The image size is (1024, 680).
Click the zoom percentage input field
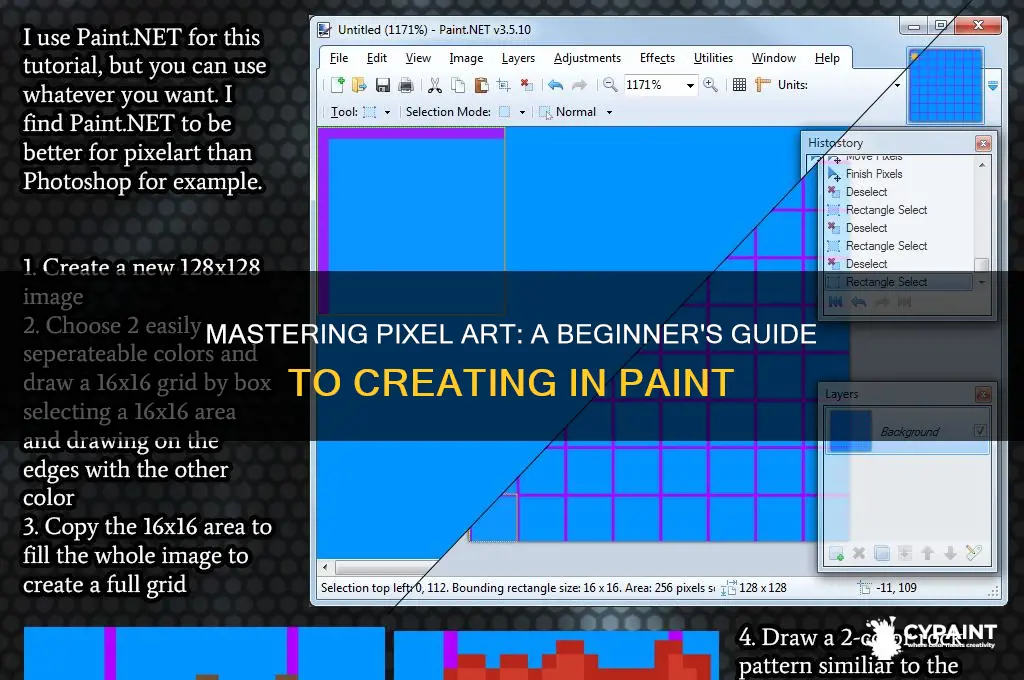pos(654,85)
